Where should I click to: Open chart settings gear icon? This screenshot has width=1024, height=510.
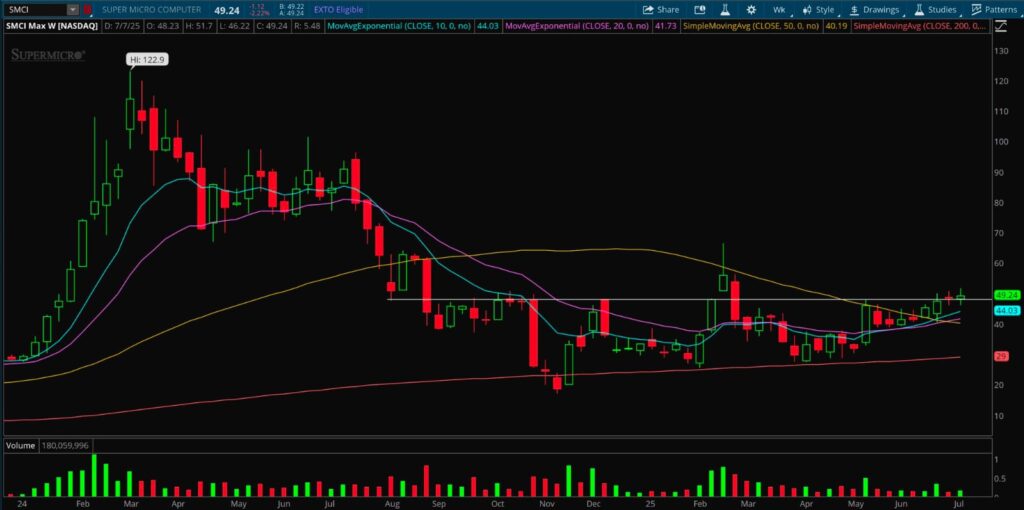(x=751, y=10)
